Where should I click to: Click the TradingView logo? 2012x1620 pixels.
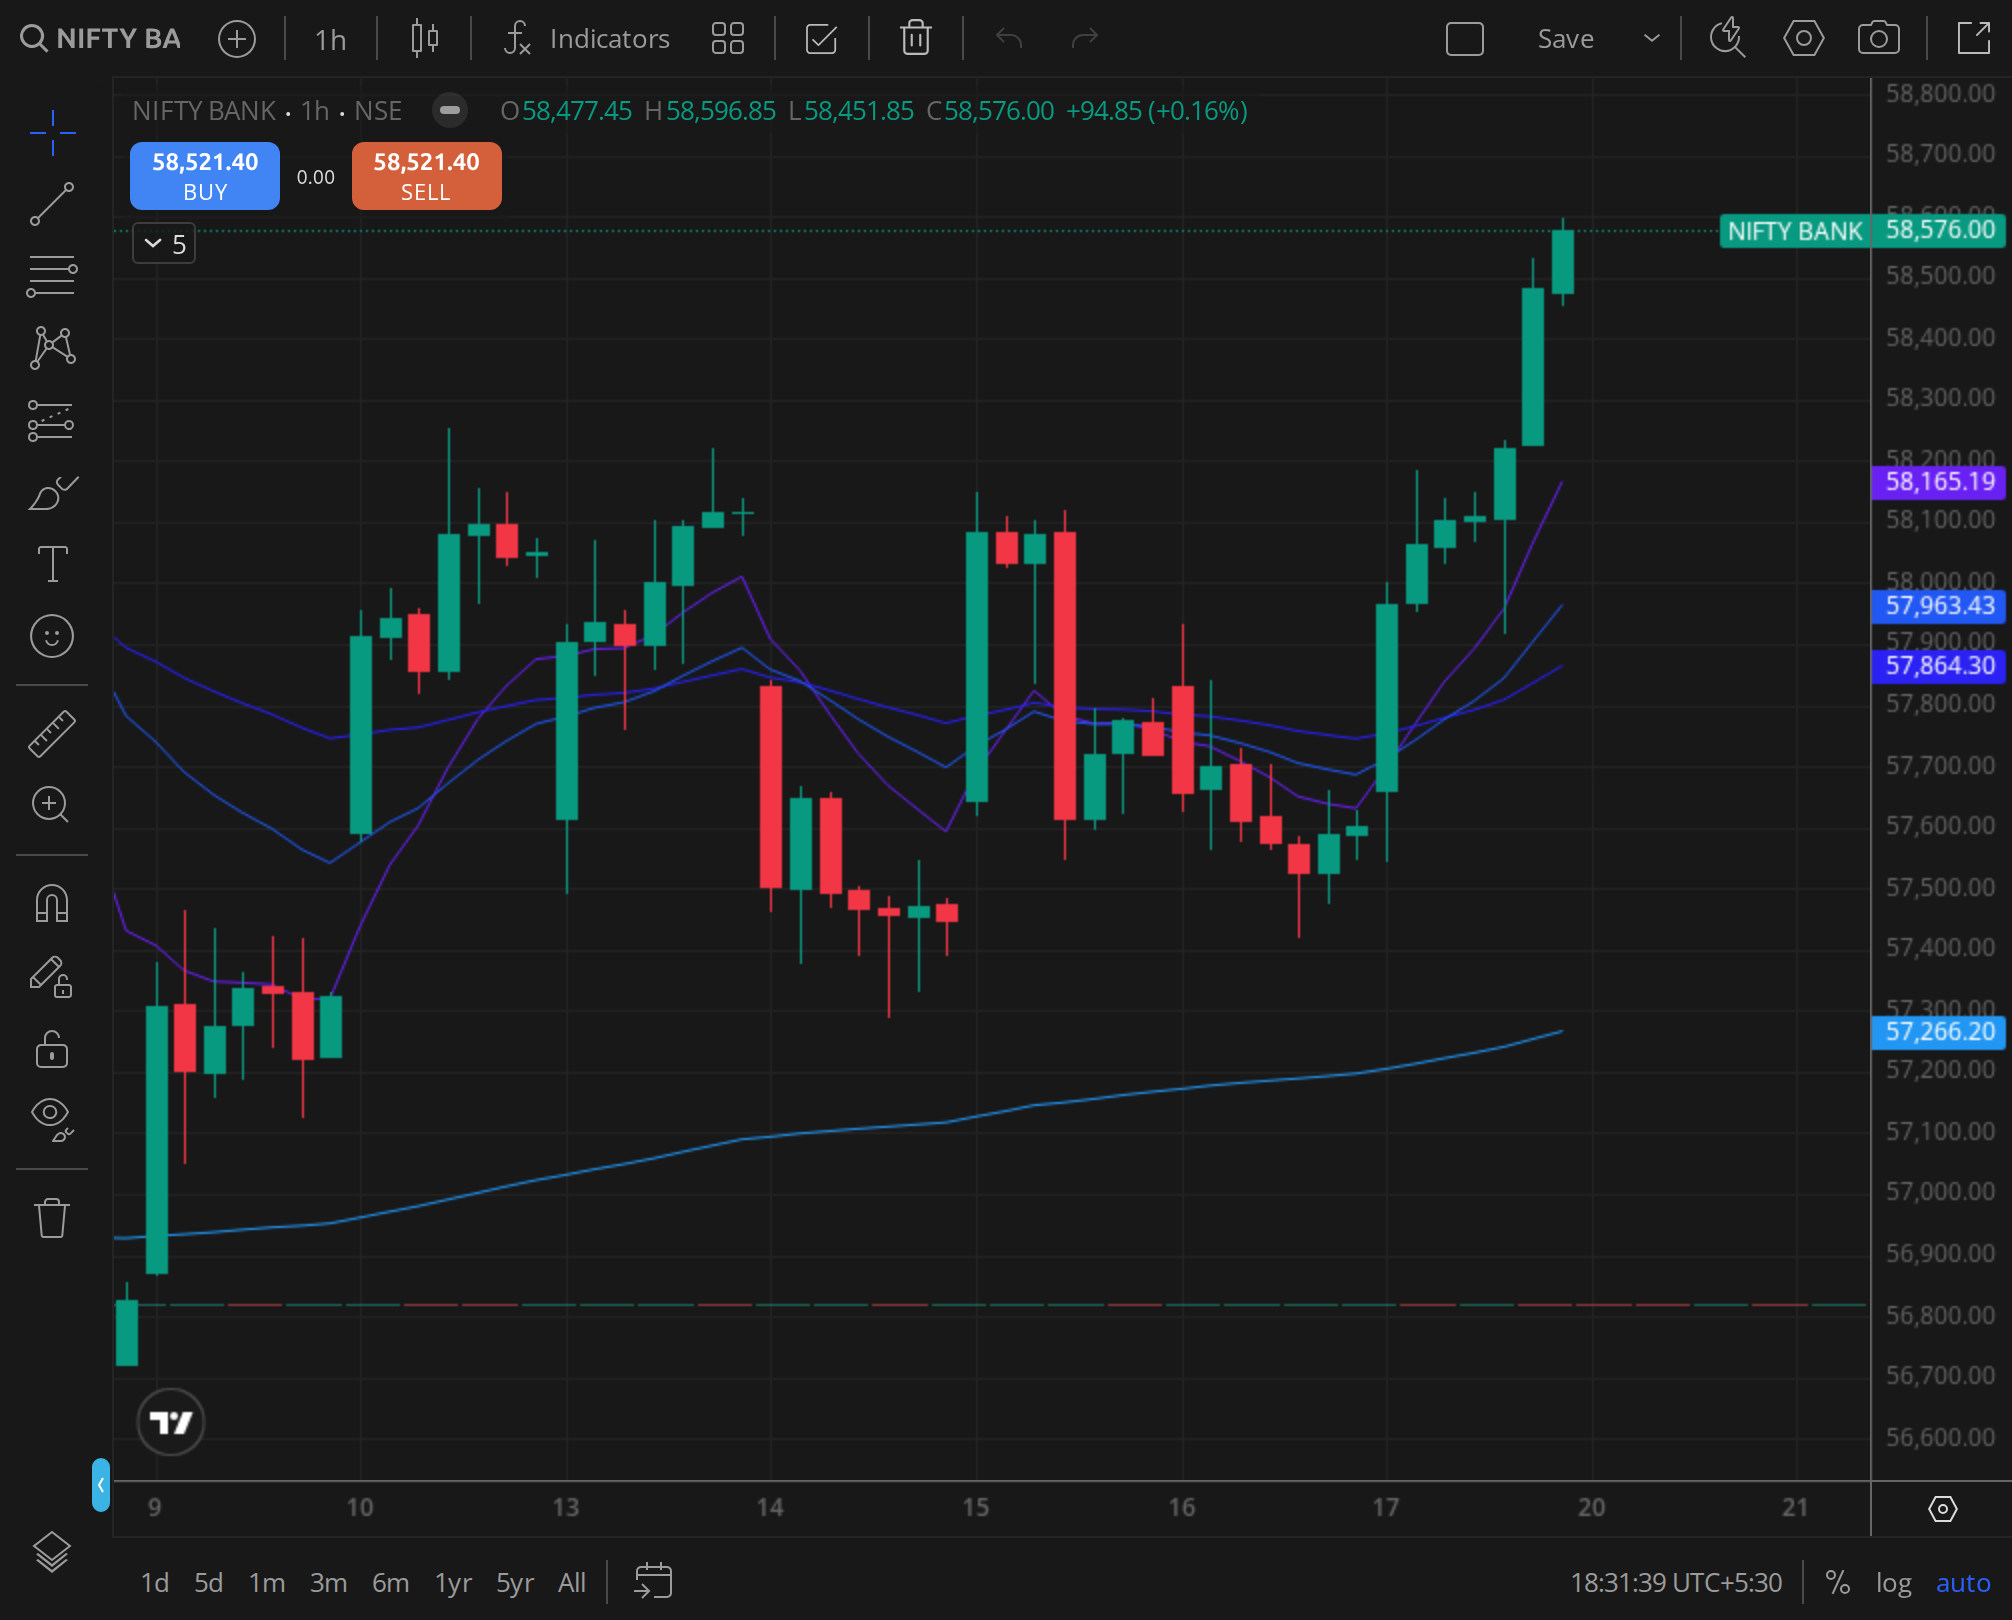[171, 1422]
